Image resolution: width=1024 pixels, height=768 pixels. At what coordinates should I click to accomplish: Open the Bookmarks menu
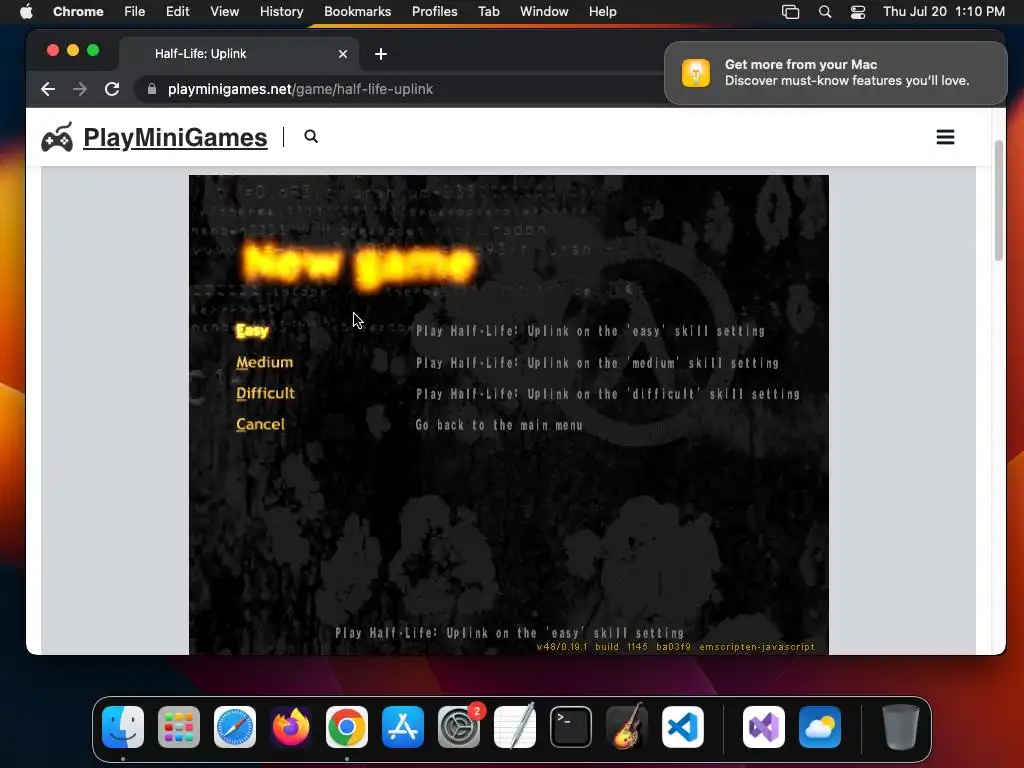(x=358, y=12)
